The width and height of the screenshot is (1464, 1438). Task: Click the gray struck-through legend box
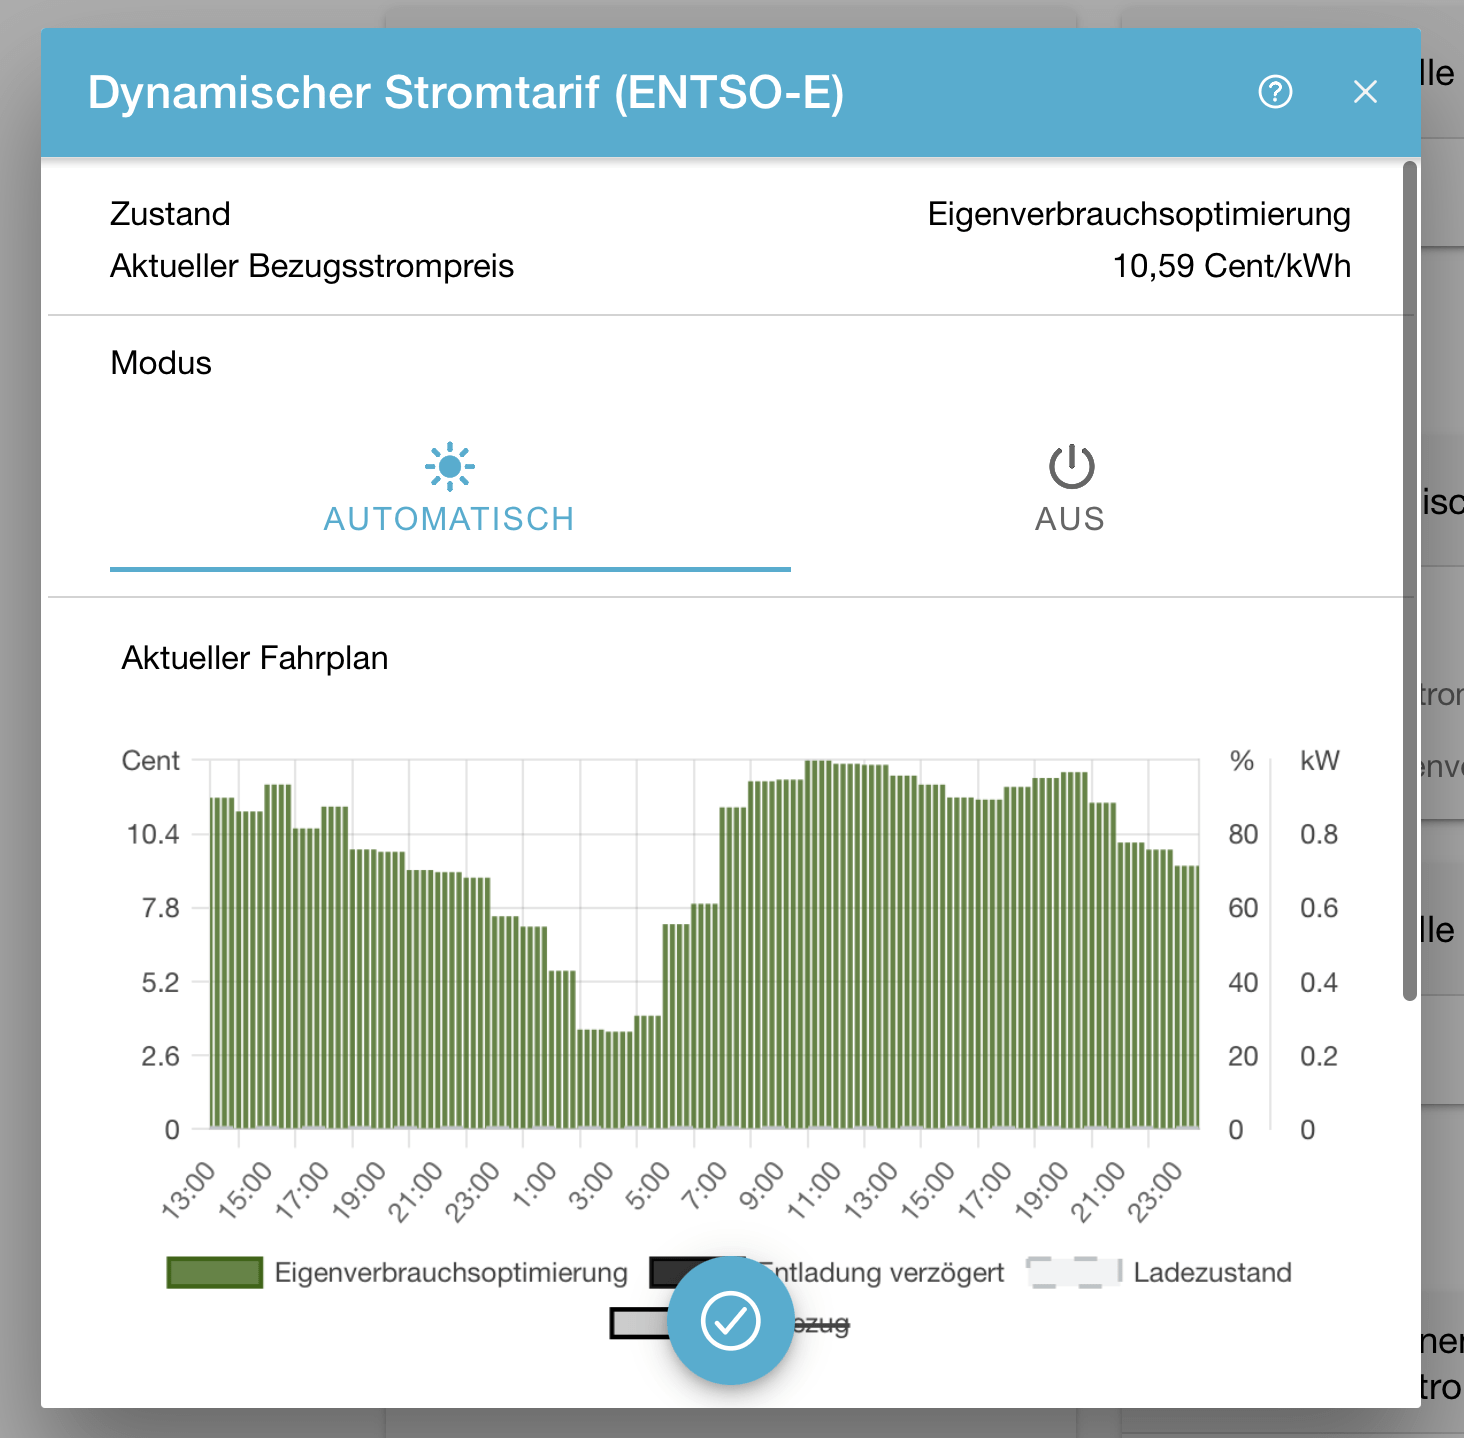[640, 1323]
